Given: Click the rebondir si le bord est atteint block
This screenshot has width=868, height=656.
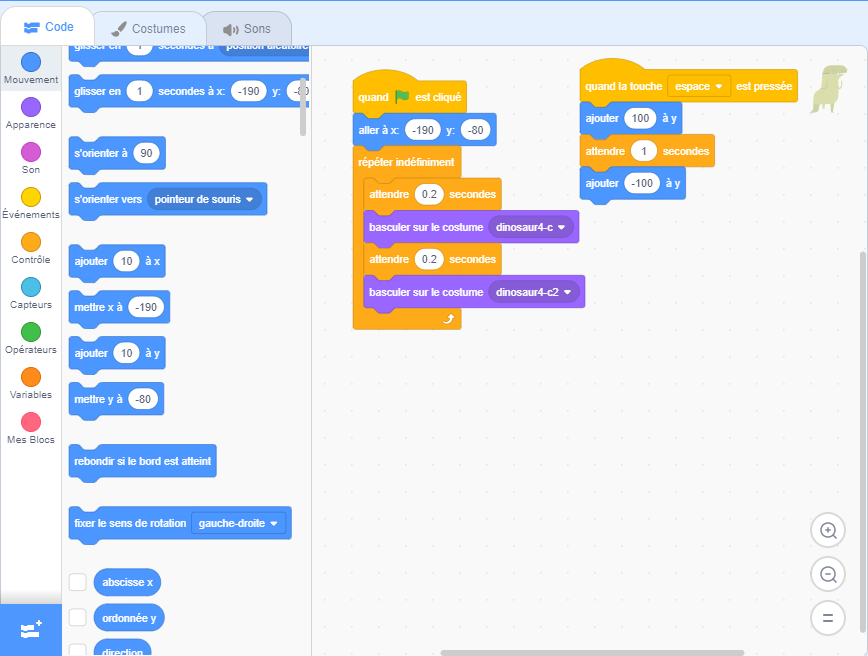Looking at the screenshot, I should coord(142,462).
